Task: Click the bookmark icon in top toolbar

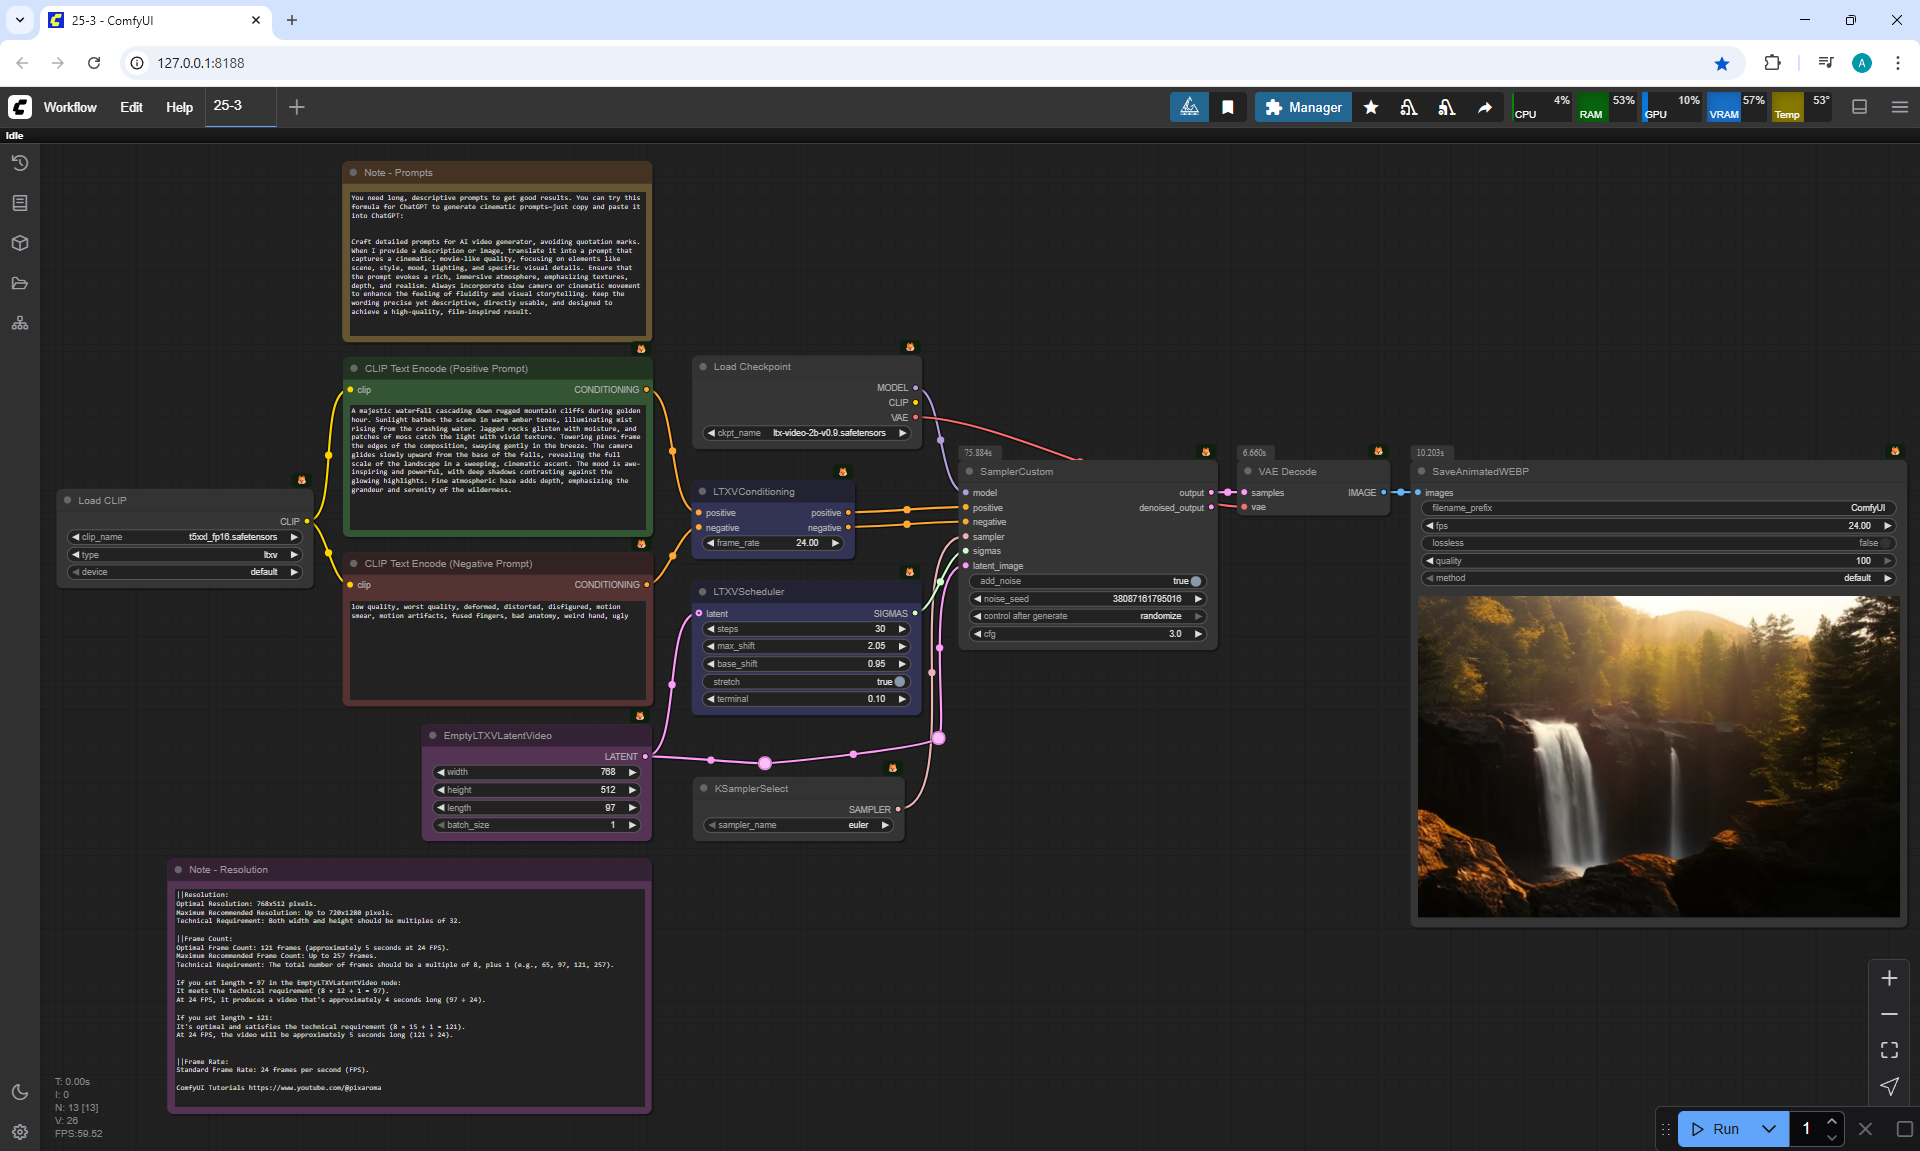Action: click(1228, 107)
